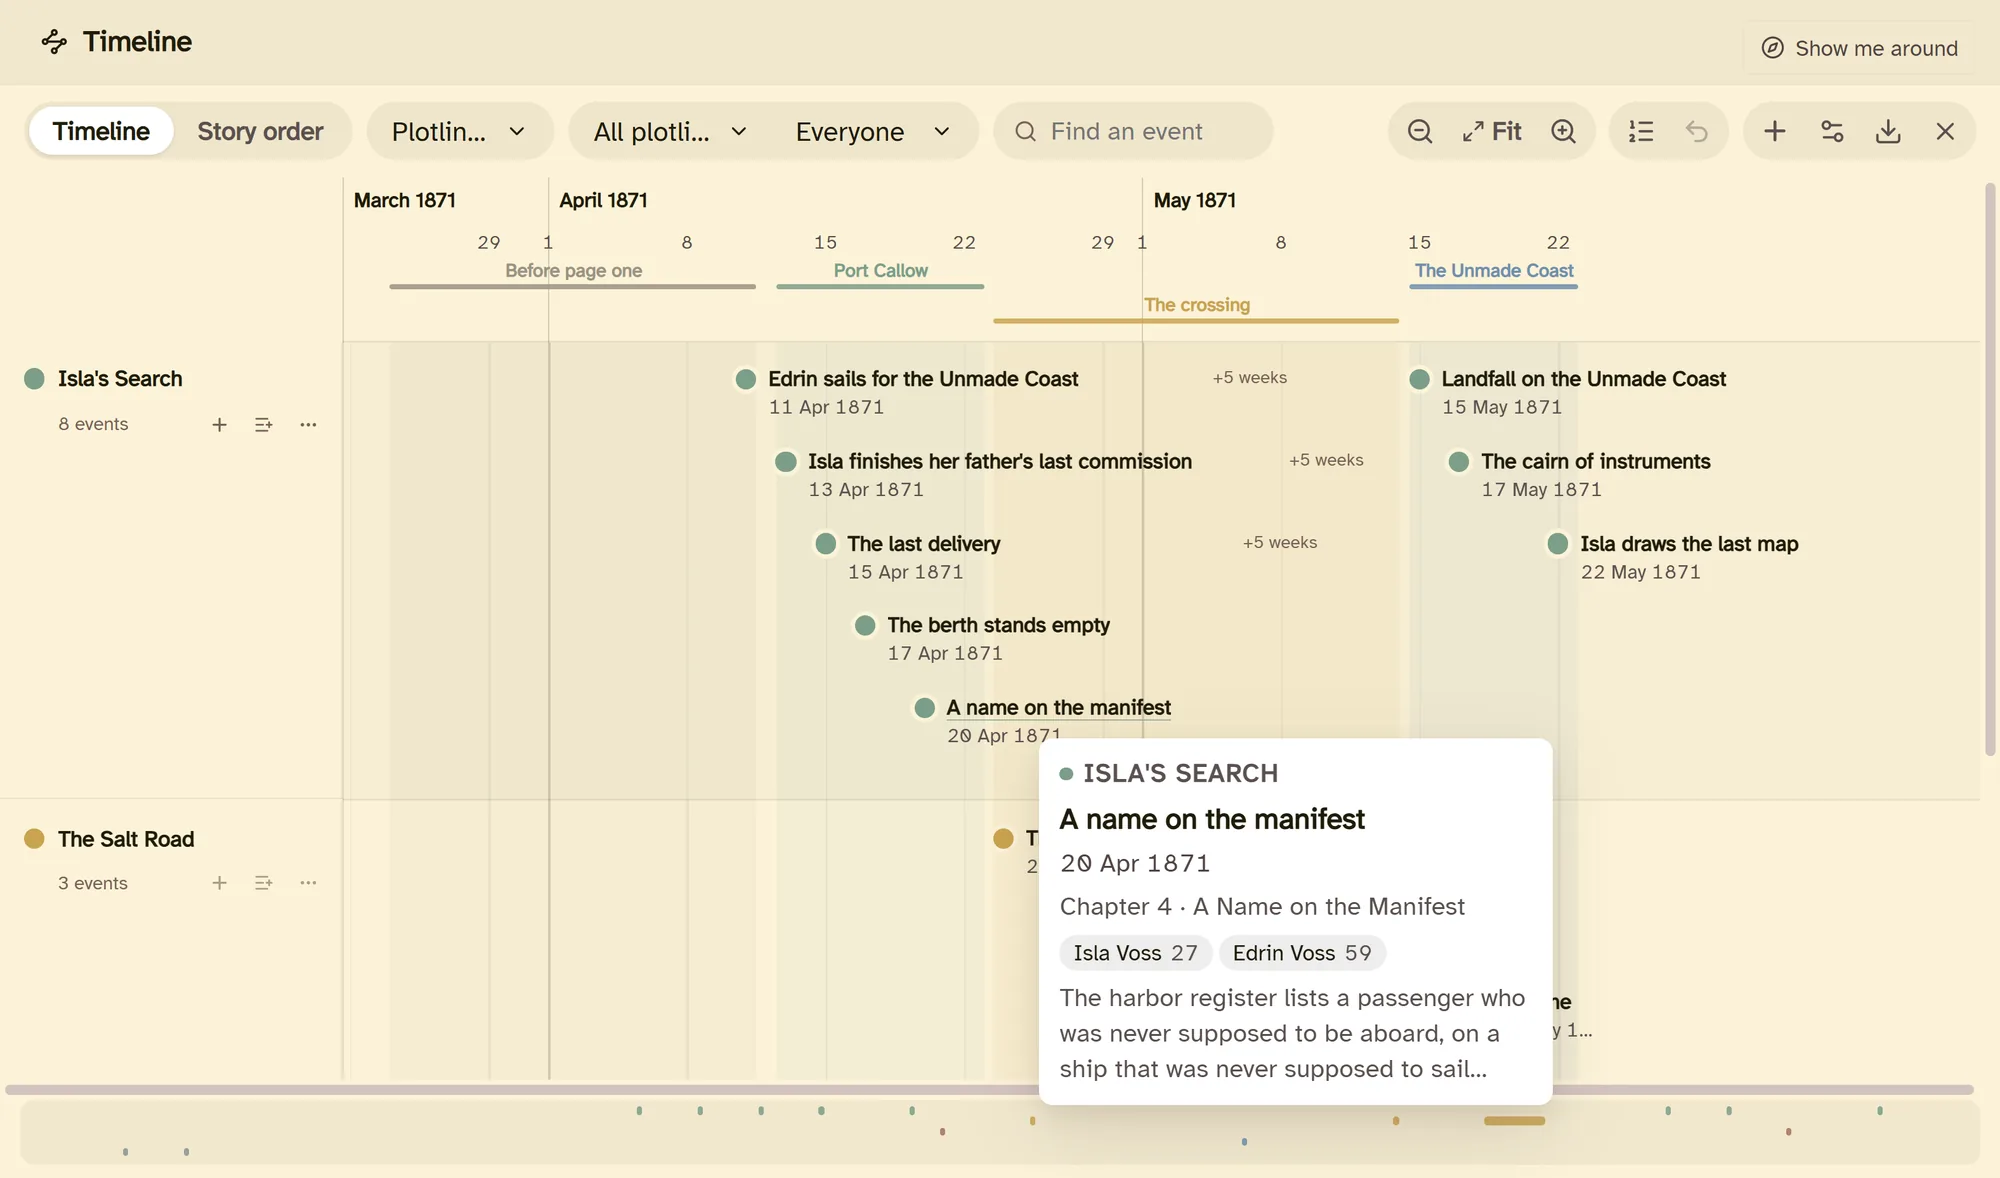Screen dimensions: 2000x1178
Task: Click the Find an event search field
Action: 1133,131
